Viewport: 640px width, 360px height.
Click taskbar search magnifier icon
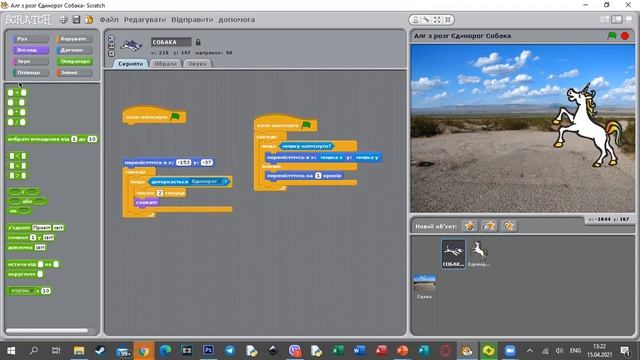(33, 351)
